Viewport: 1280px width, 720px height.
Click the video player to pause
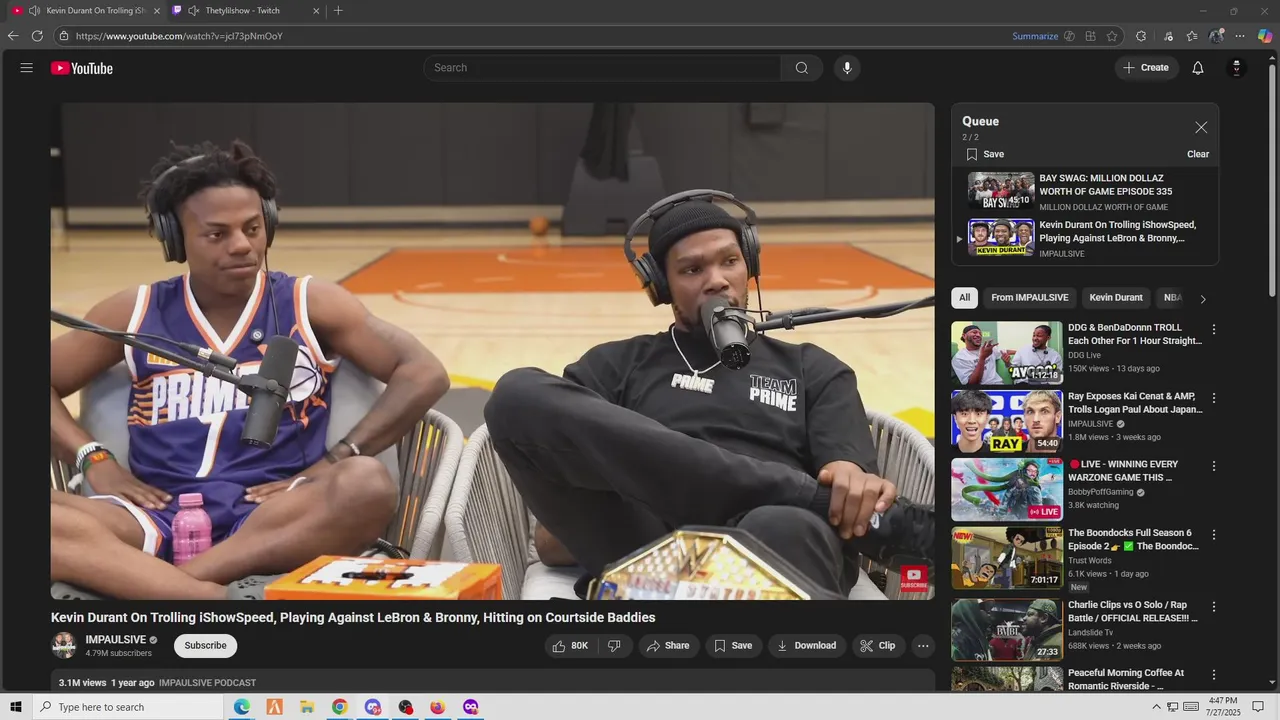coord(493,351)
